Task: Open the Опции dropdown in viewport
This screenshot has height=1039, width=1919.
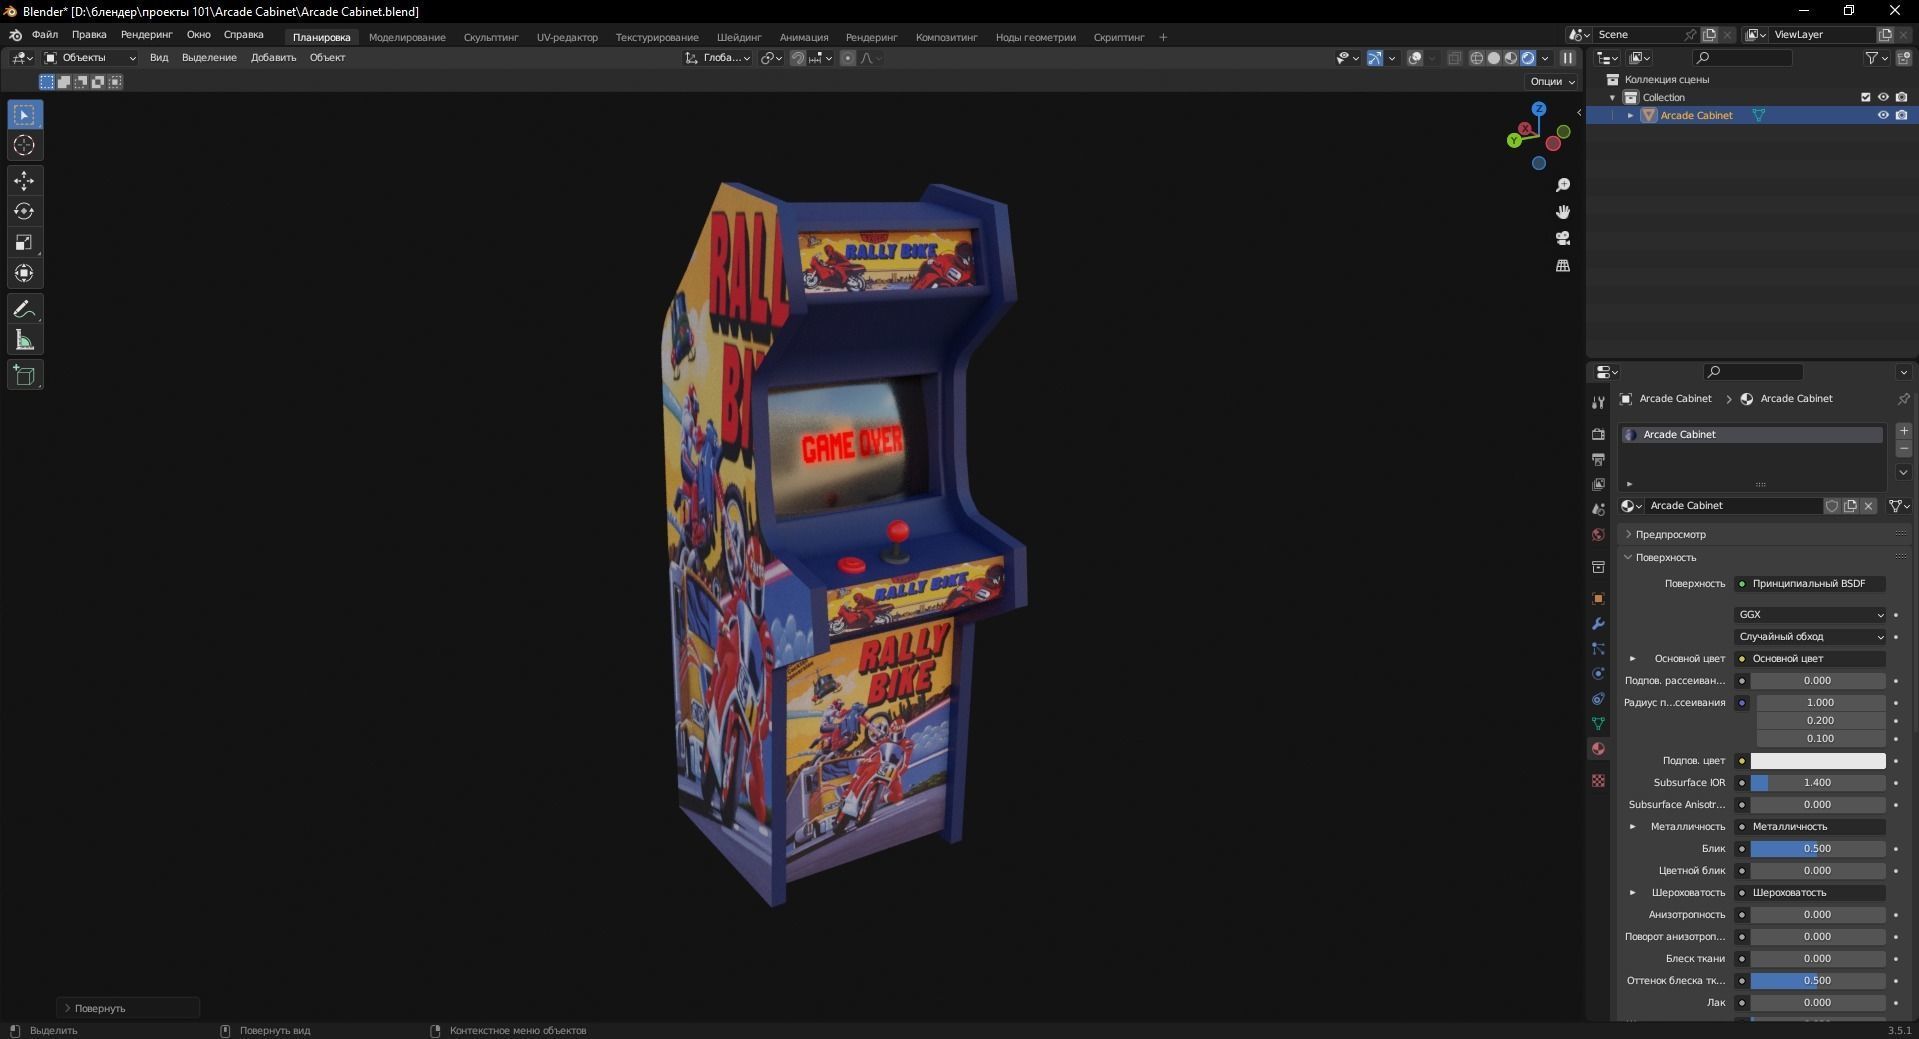Action: [x=1552, y=82]
